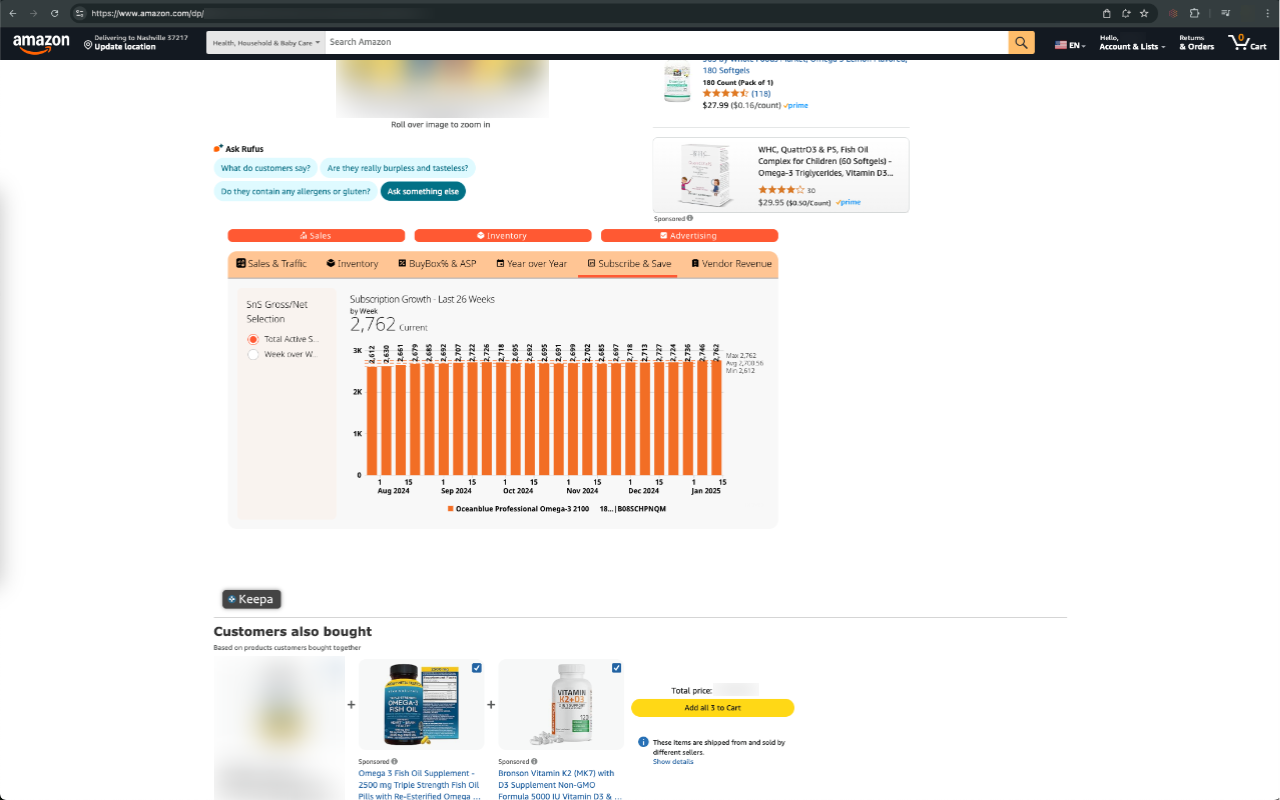Uncheck the Vitamin K2+D3 bundle checkbox

pyautogui.click(x=616, y=668)
